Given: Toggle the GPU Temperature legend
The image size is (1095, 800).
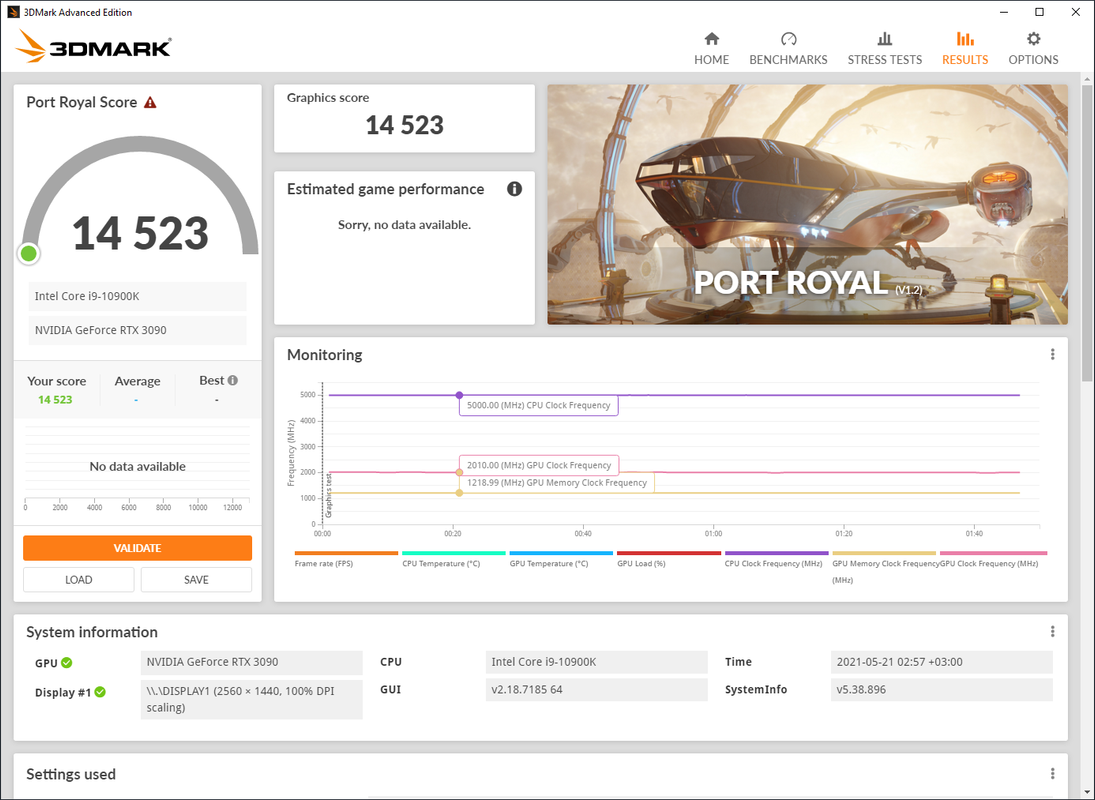Looking at the screenshot, I should tap(561, 558).
